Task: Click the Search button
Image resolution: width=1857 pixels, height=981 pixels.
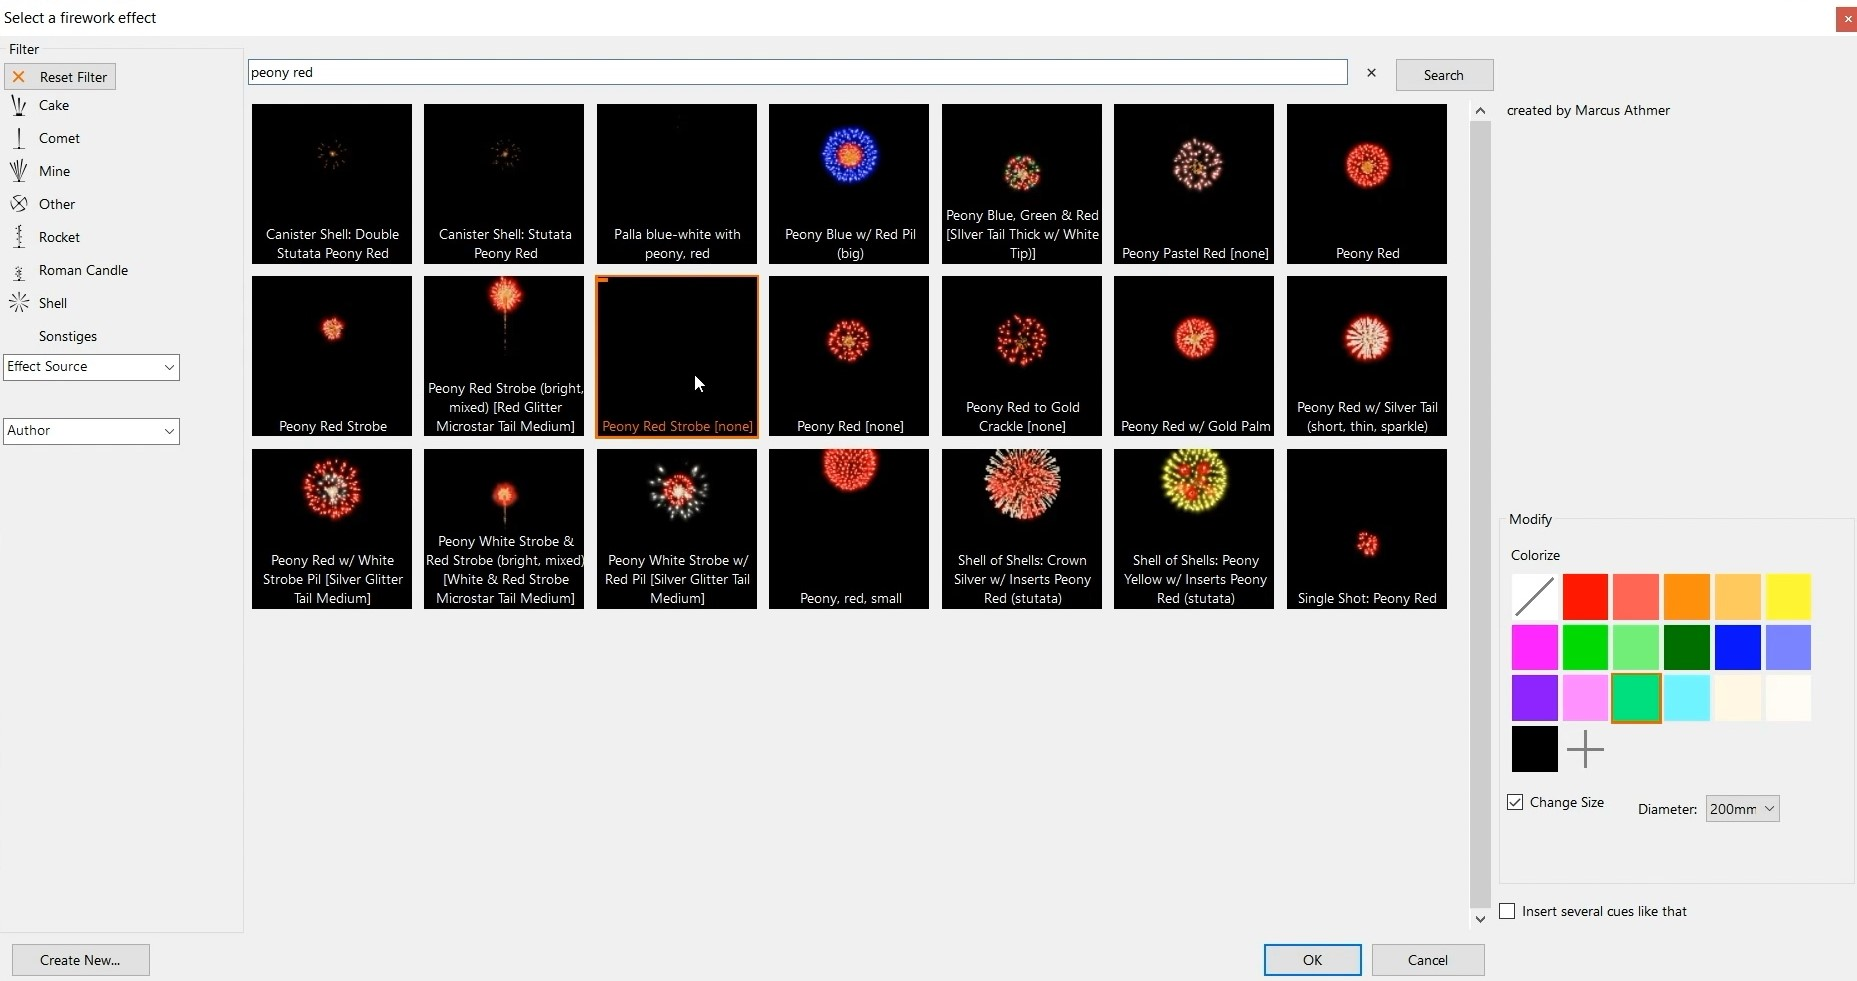Action: 1444,75
